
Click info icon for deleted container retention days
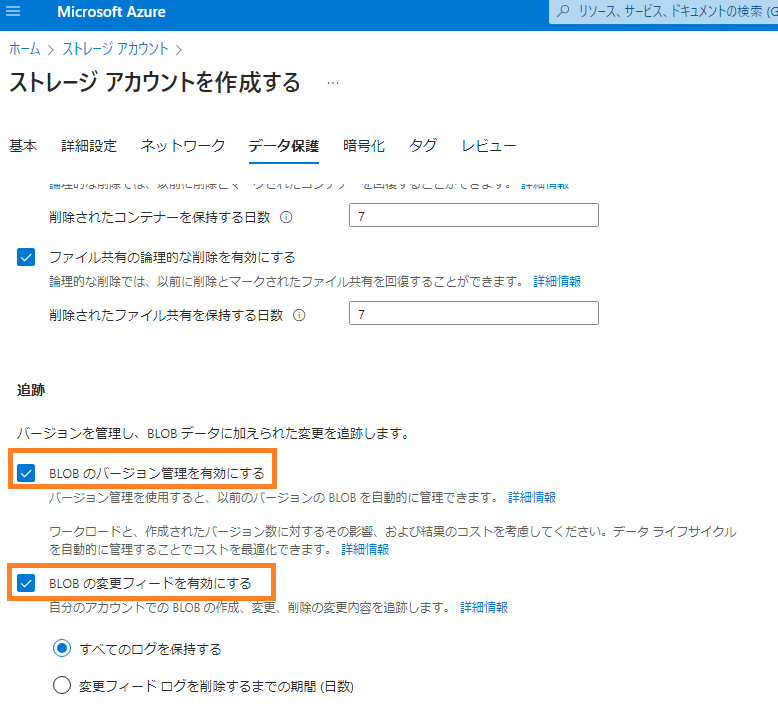point(286,217)
